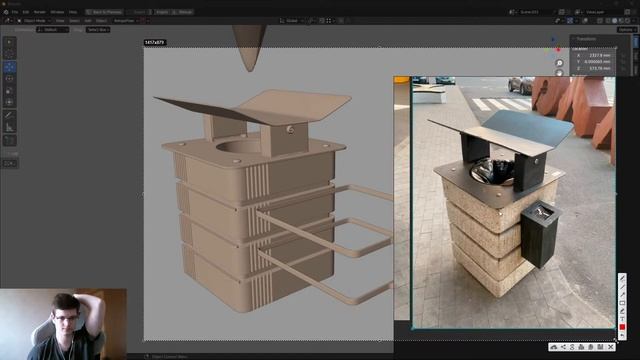This screenshot has width=640, height=360.
Task: Pick the screenshot Marker tool
Action: pyautogui.click(x=622, y=311)
